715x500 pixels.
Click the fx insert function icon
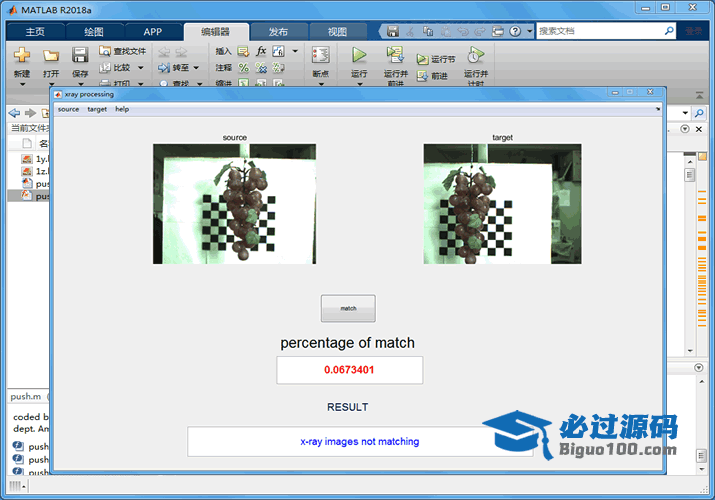click(261, 51)
